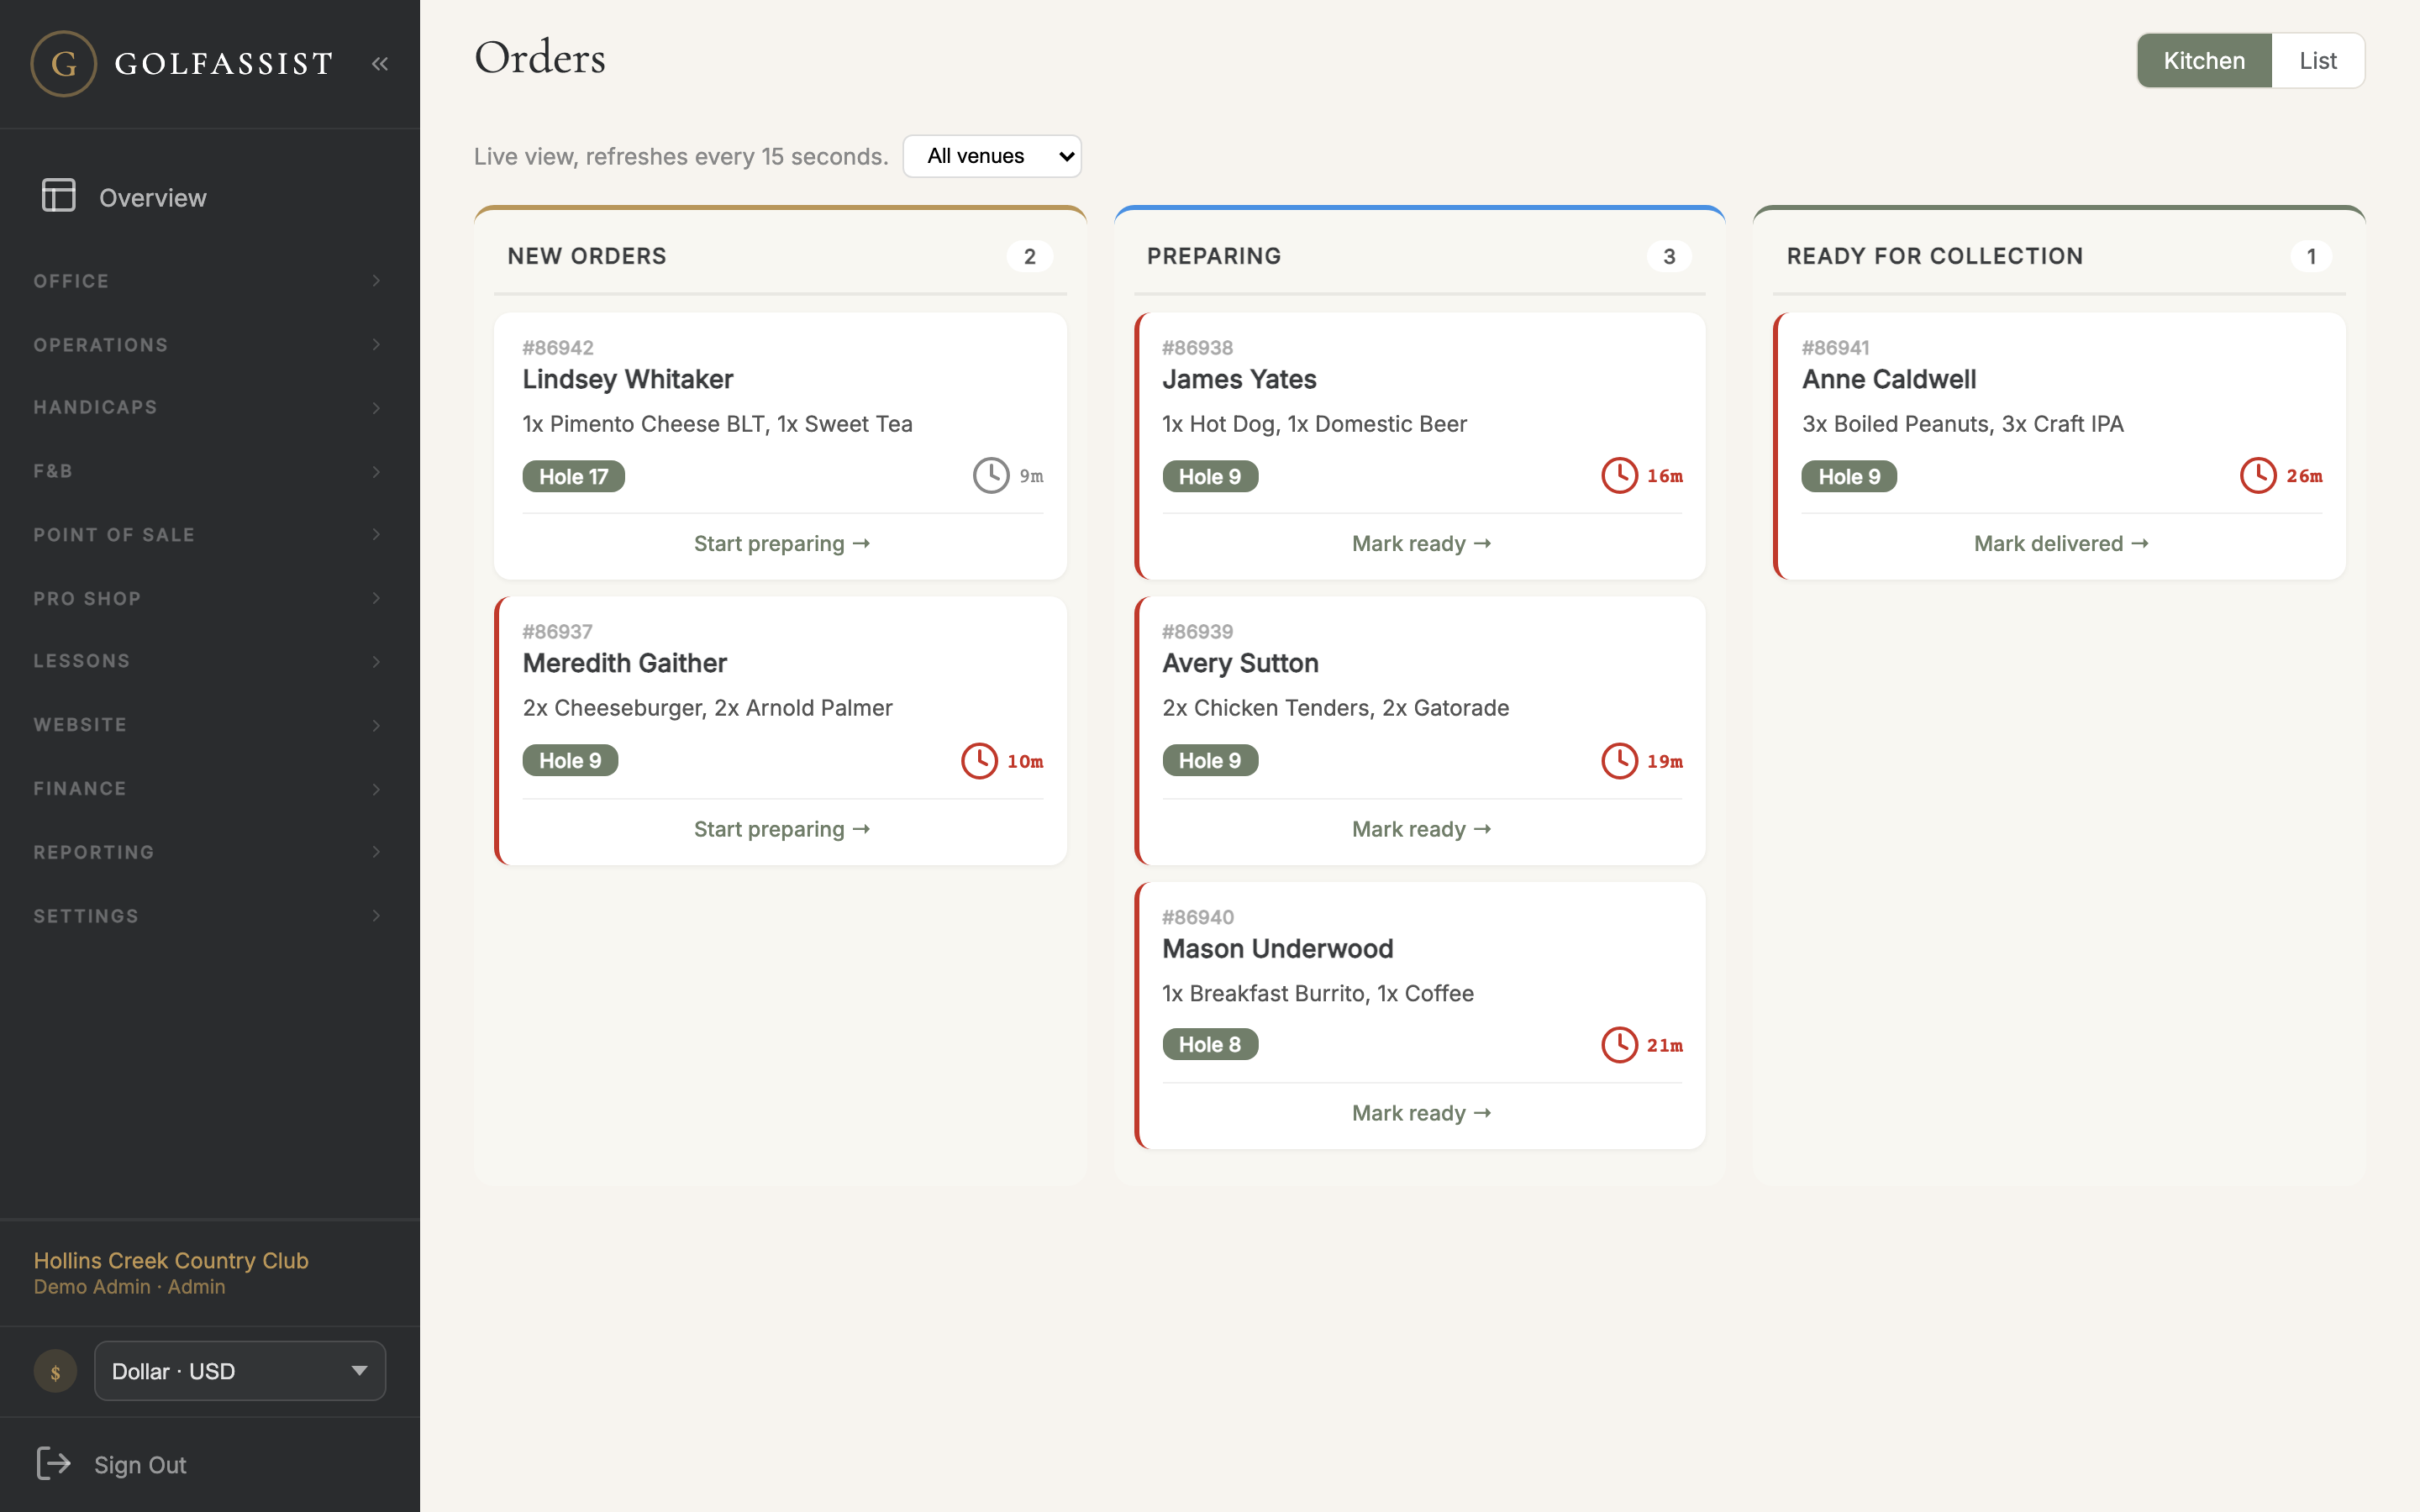The height and width of the screenshot is (1512, 2420).
Task: Expand the Point of Sale section
Action: coord(209,535)
